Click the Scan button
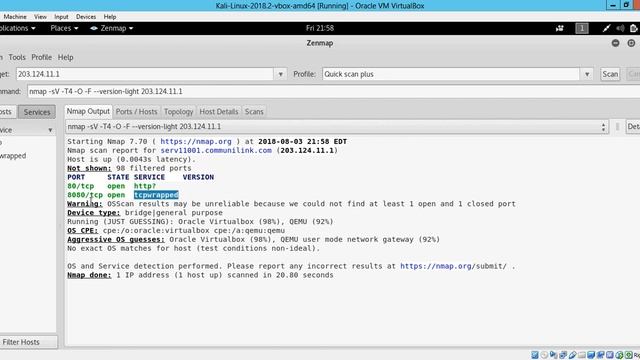This screenshot has width=640, height=360. point(610,74)
